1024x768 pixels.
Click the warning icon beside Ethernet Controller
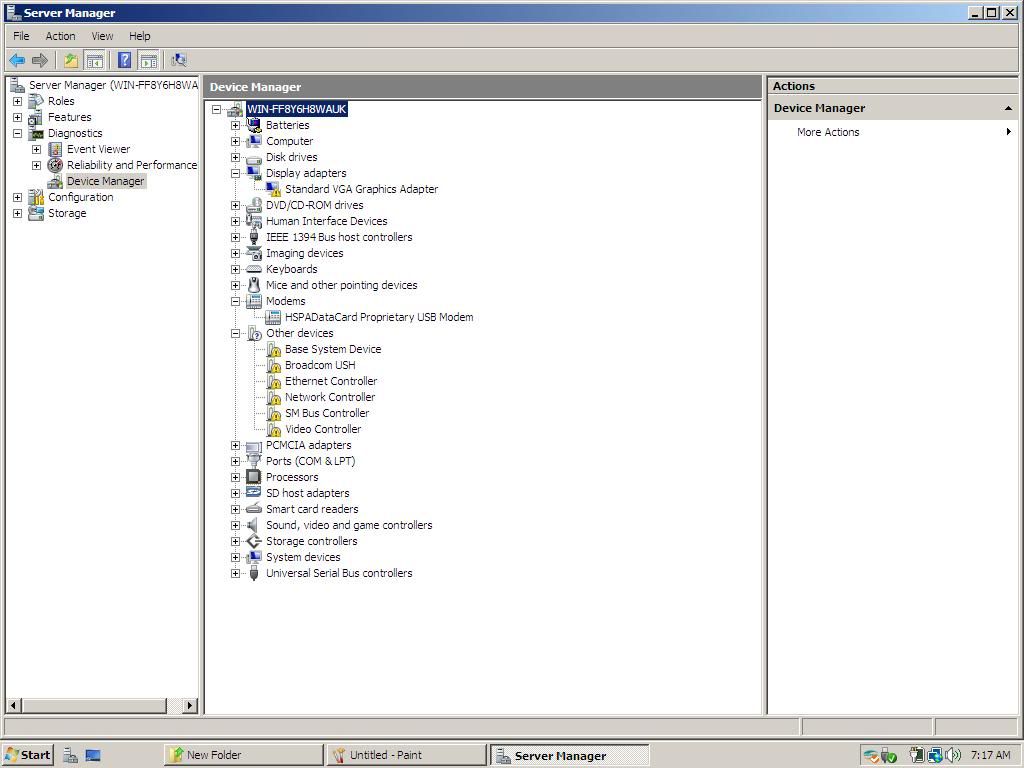[x=274, y=381]
